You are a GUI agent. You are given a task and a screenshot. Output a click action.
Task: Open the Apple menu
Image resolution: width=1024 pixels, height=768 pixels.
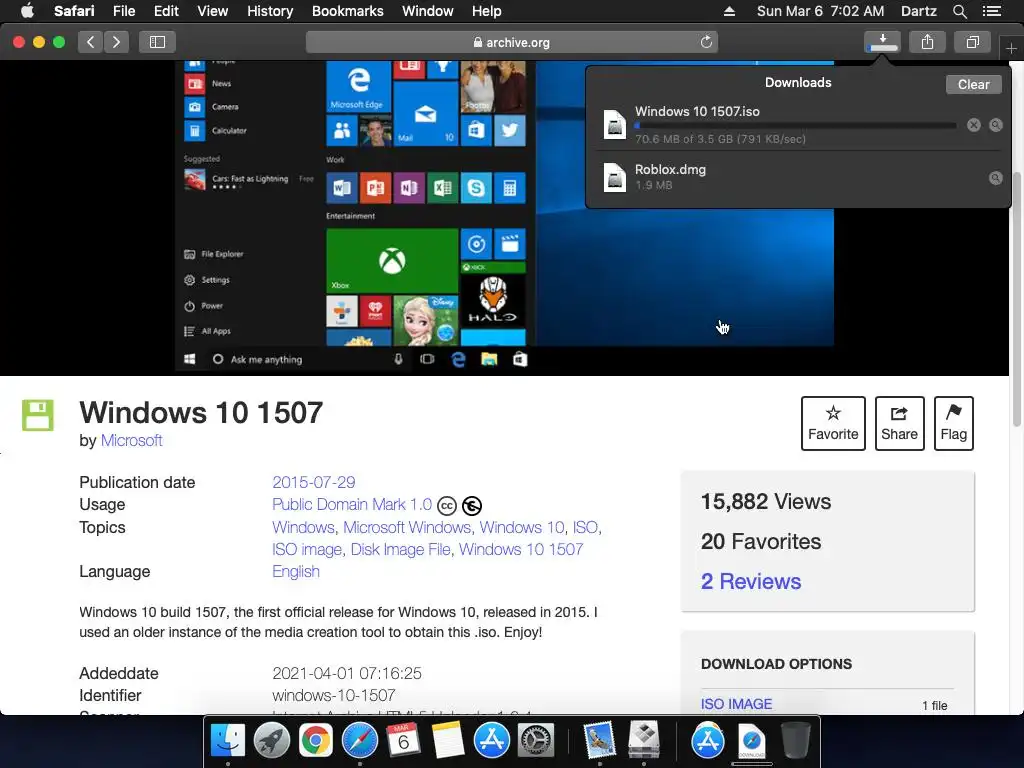pos(27,11)
